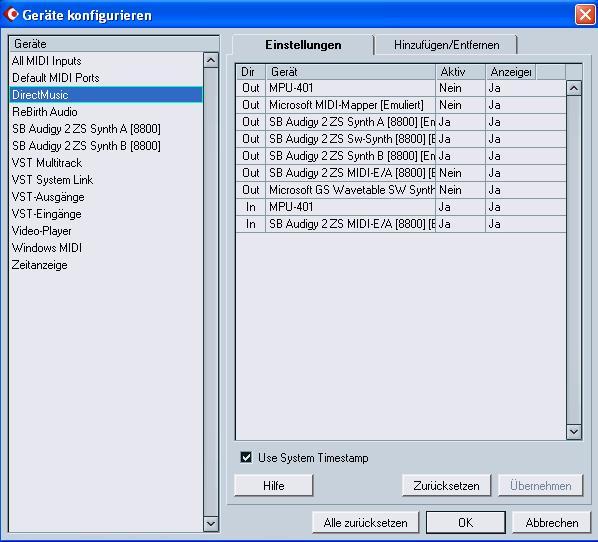Toggle Aktiv for In MPU-401 row
598x542 pixels.
(460, 207)
